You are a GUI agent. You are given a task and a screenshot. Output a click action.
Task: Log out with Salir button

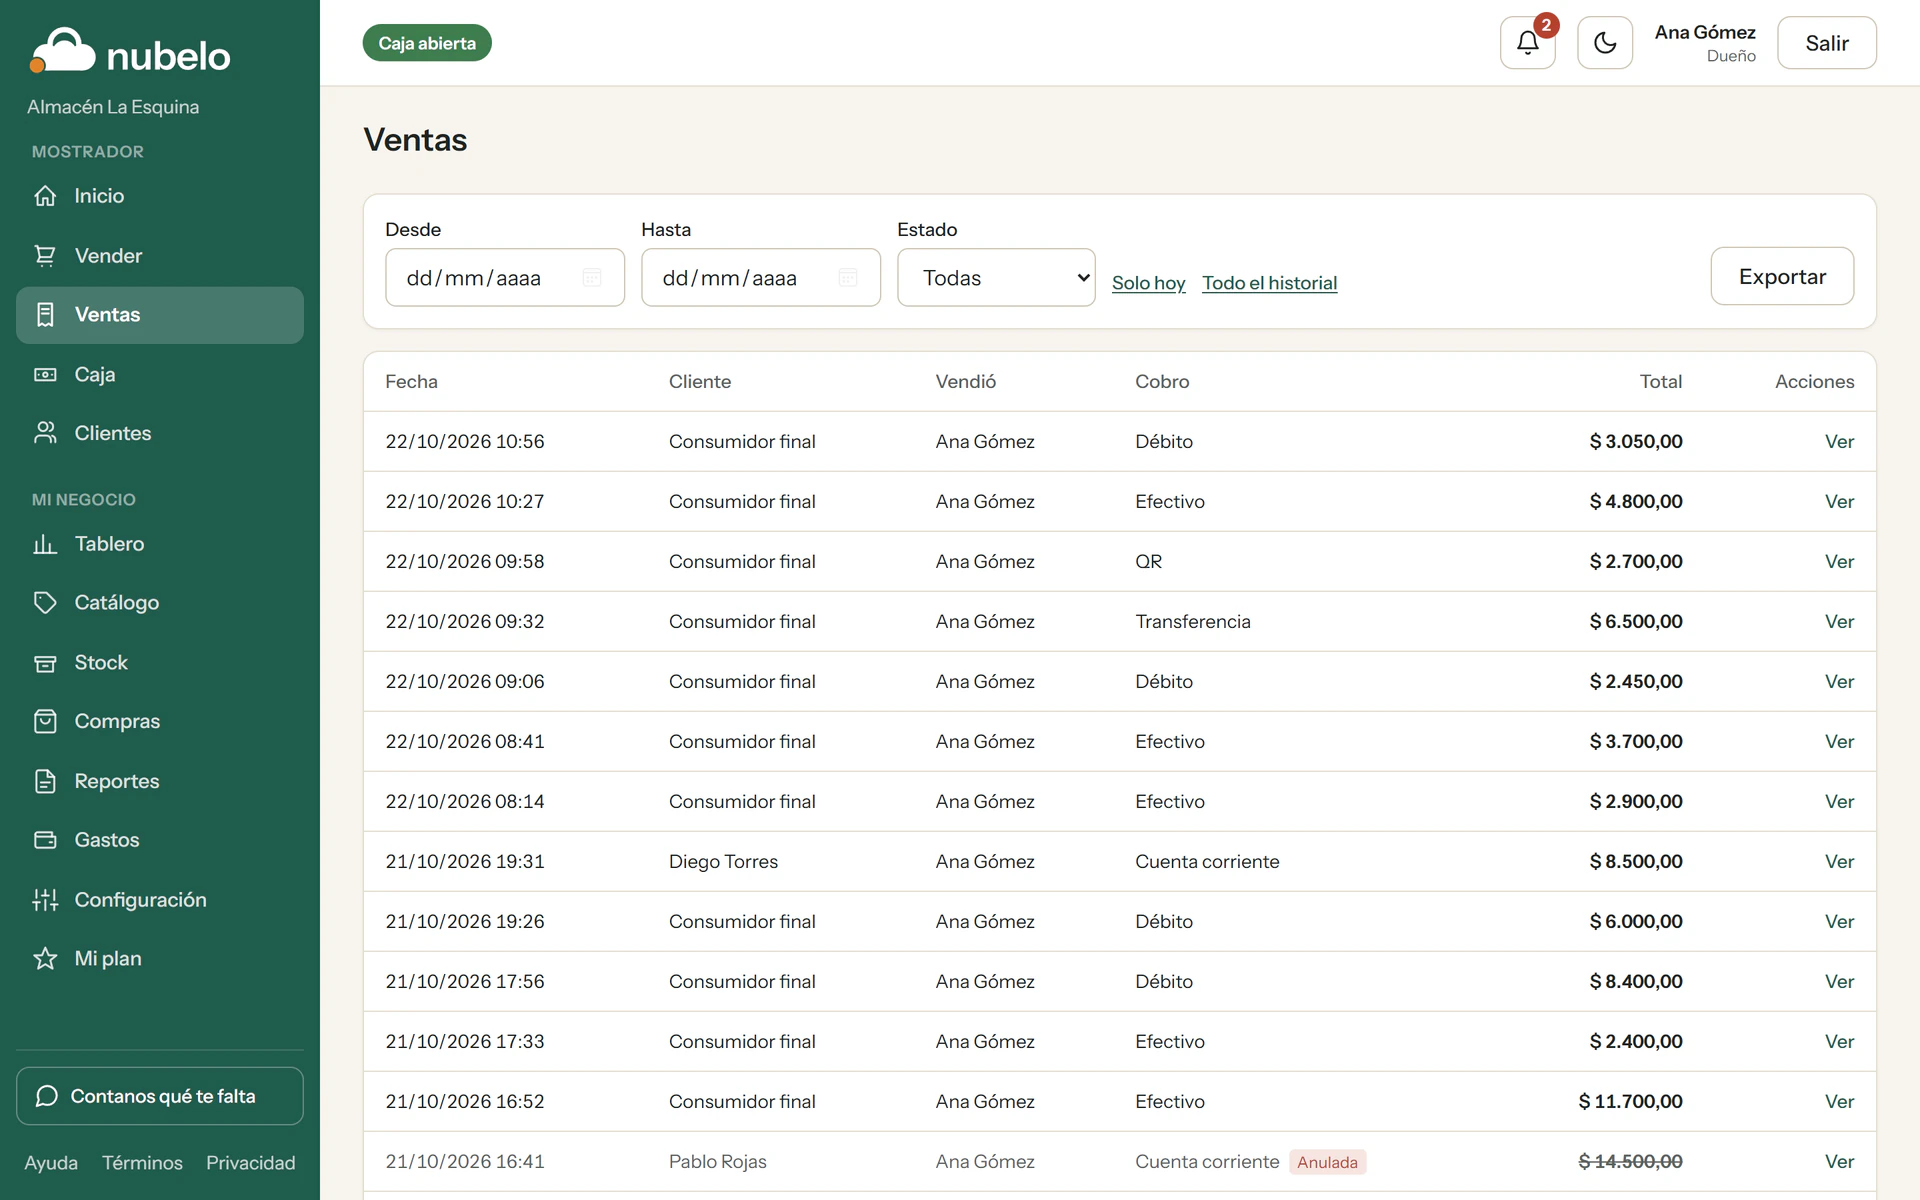coord(1826,43)
